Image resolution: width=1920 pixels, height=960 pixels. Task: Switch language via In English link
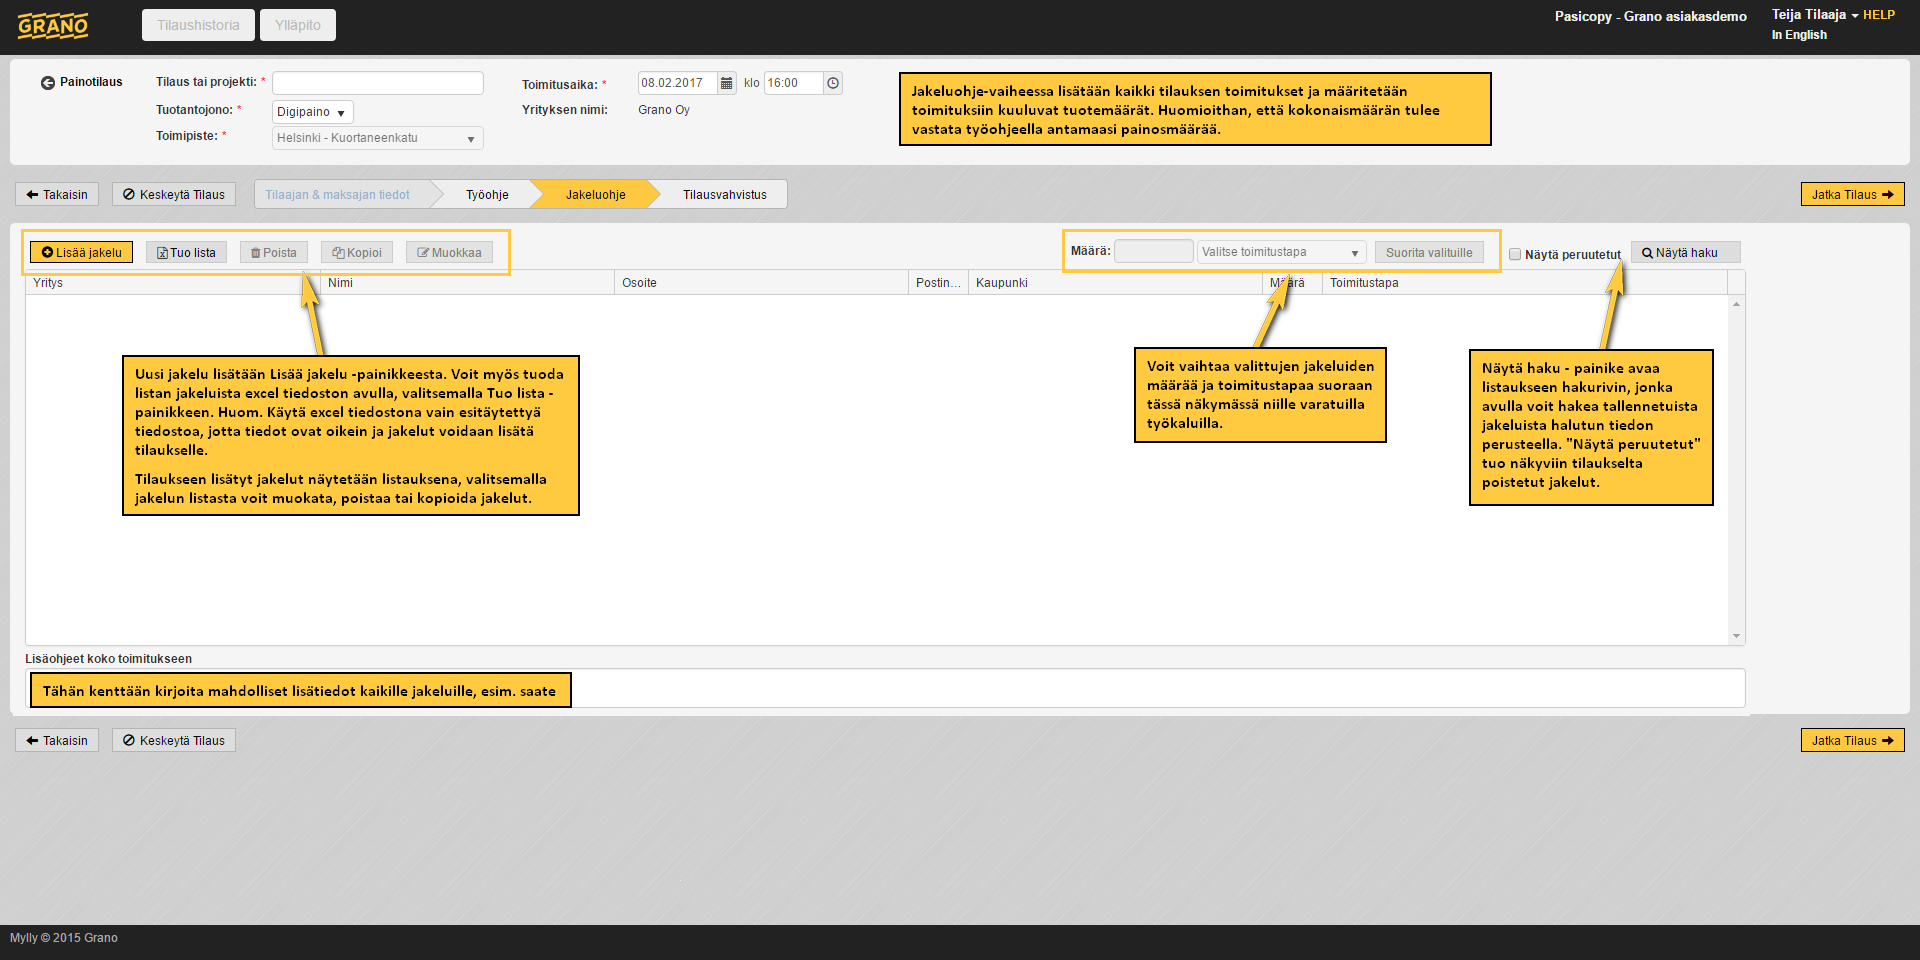(1798, 35)
